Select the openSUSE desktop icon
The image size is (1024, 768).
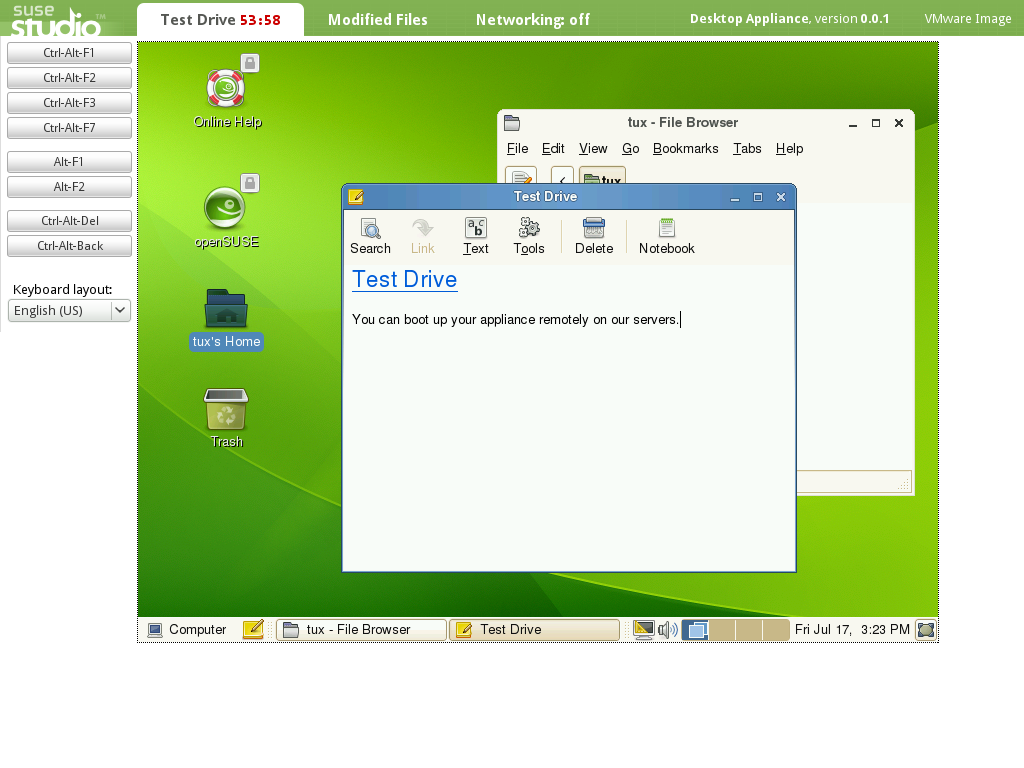[x=226, y=209]
